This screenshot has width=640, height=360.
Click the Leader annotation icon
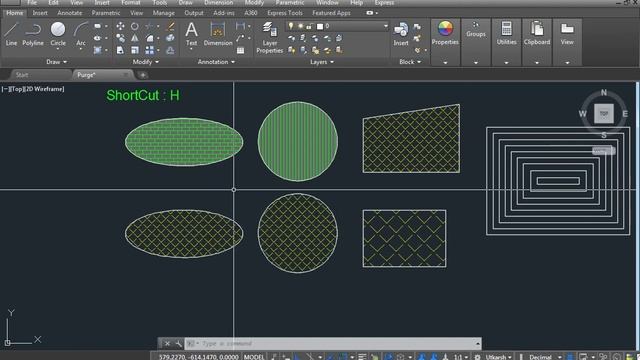[x=240, y=38]
